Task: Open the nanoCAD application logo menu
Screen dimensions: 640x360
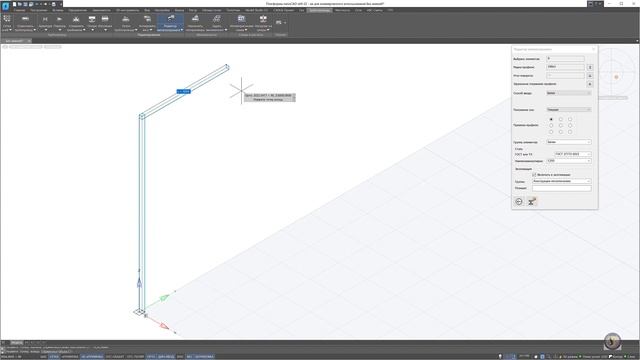Action: 5,6
